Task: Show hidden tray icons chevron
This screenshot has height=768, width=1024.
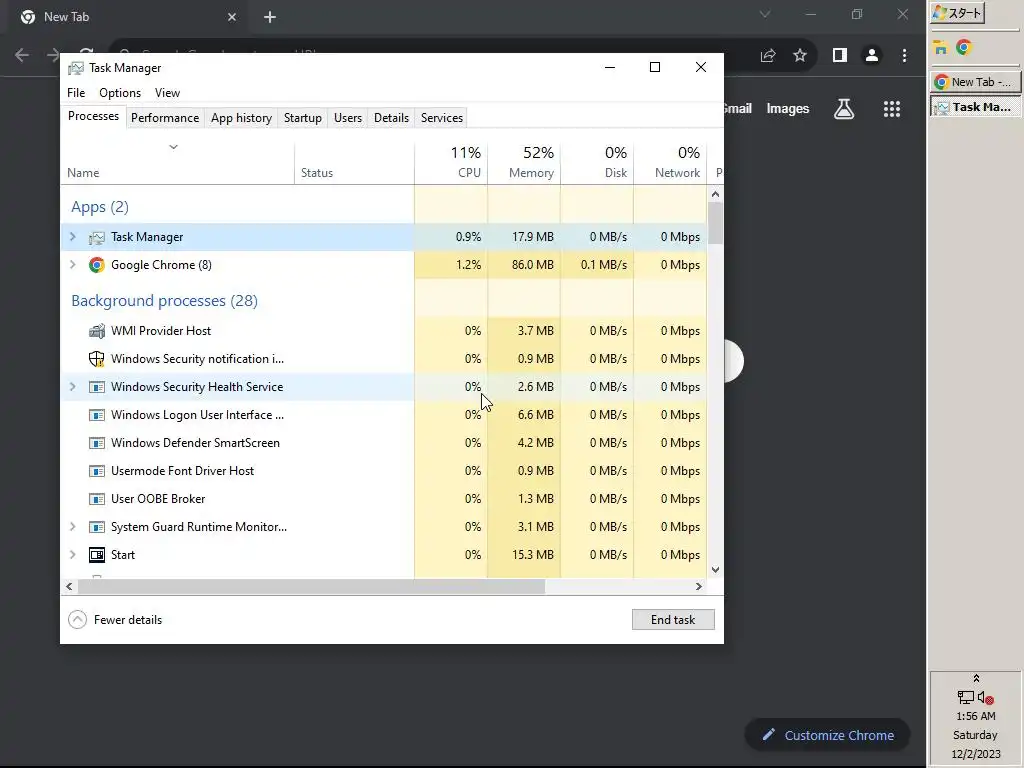Action: click(x=976, y=679)
